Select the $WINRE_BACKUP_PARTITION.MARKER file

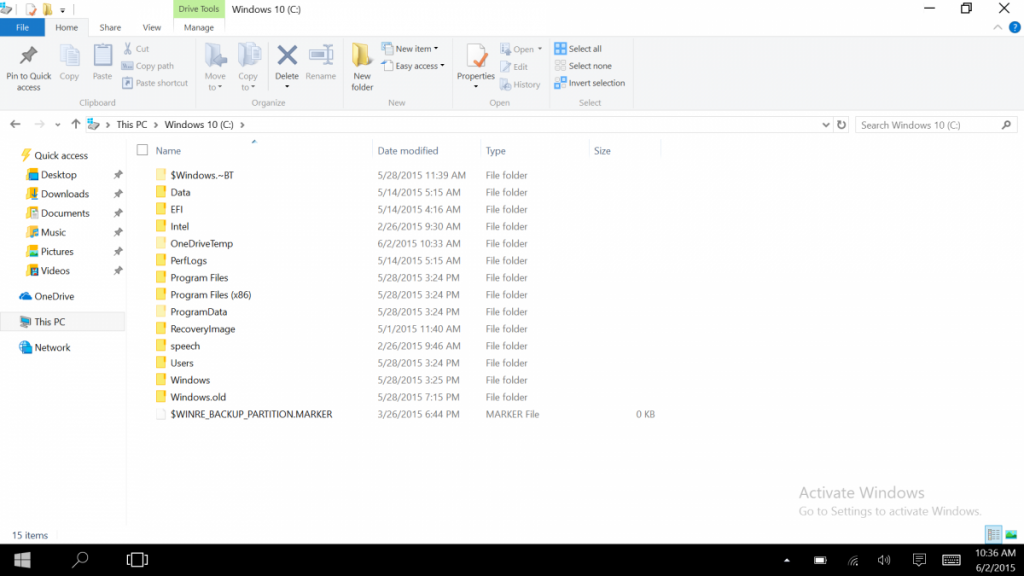click(251, 414)
